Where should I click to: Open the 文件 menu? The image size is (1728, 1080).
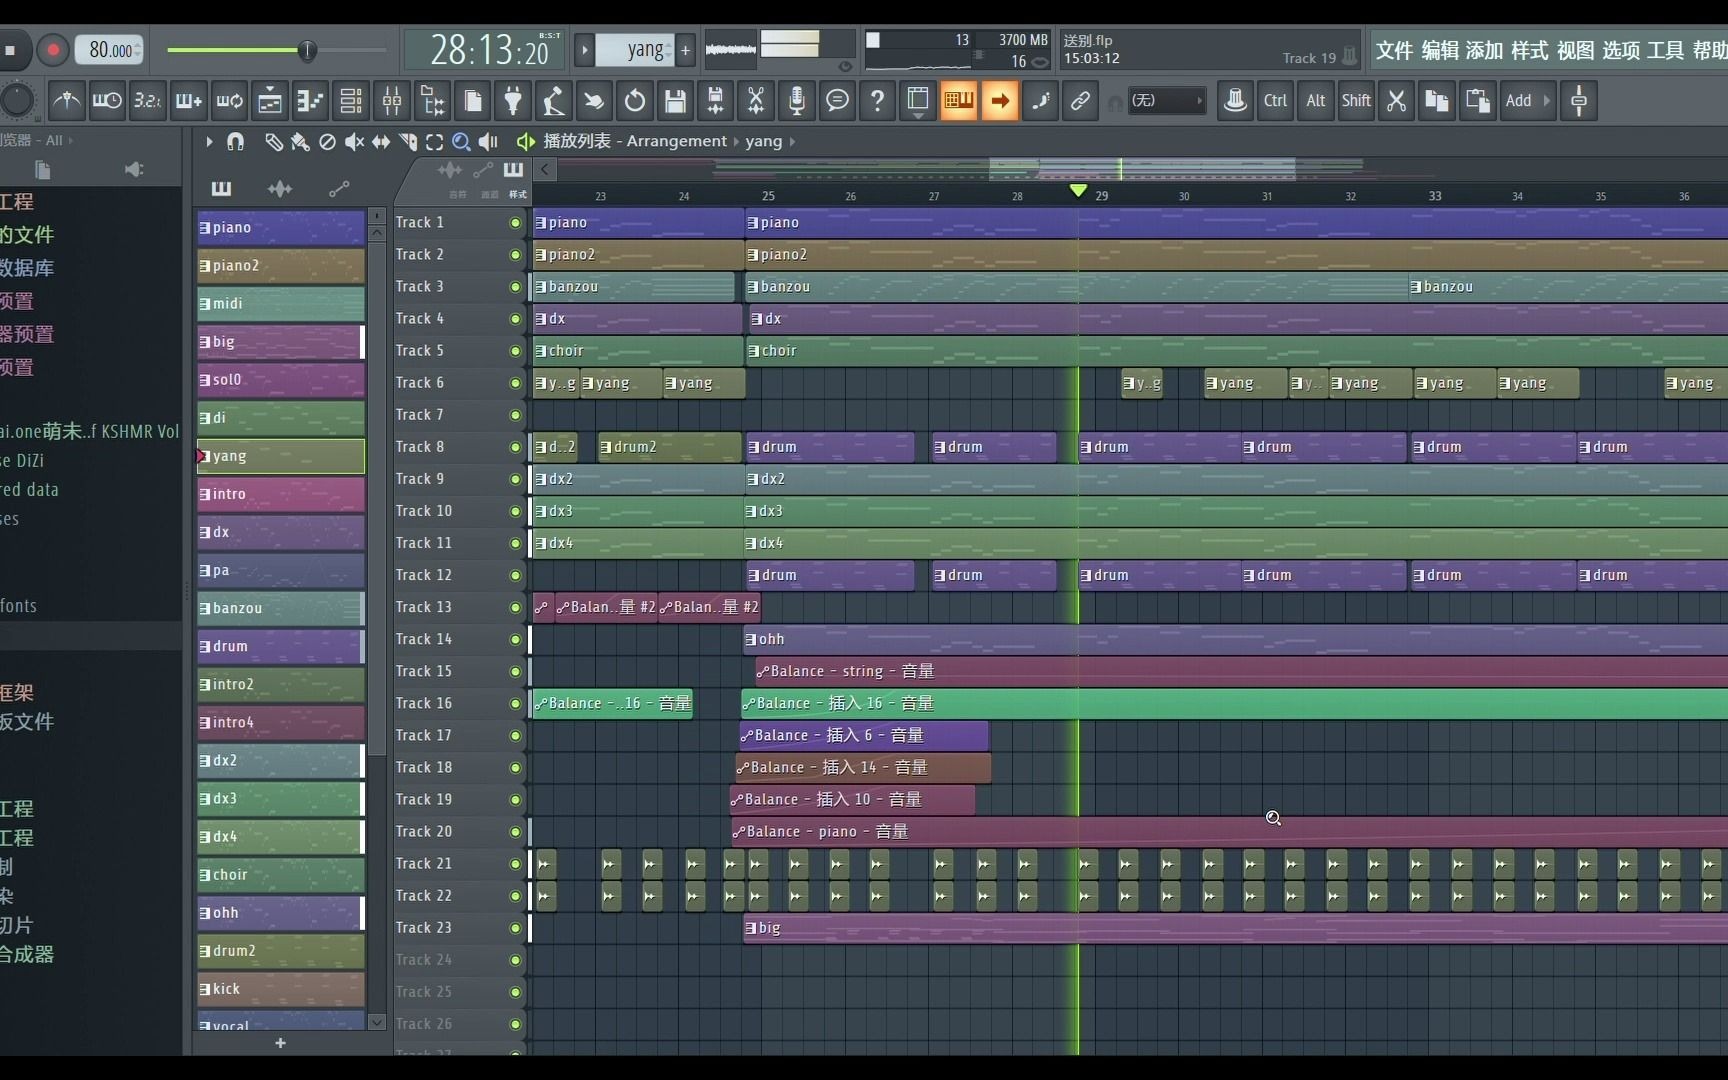coord(1394,51)
